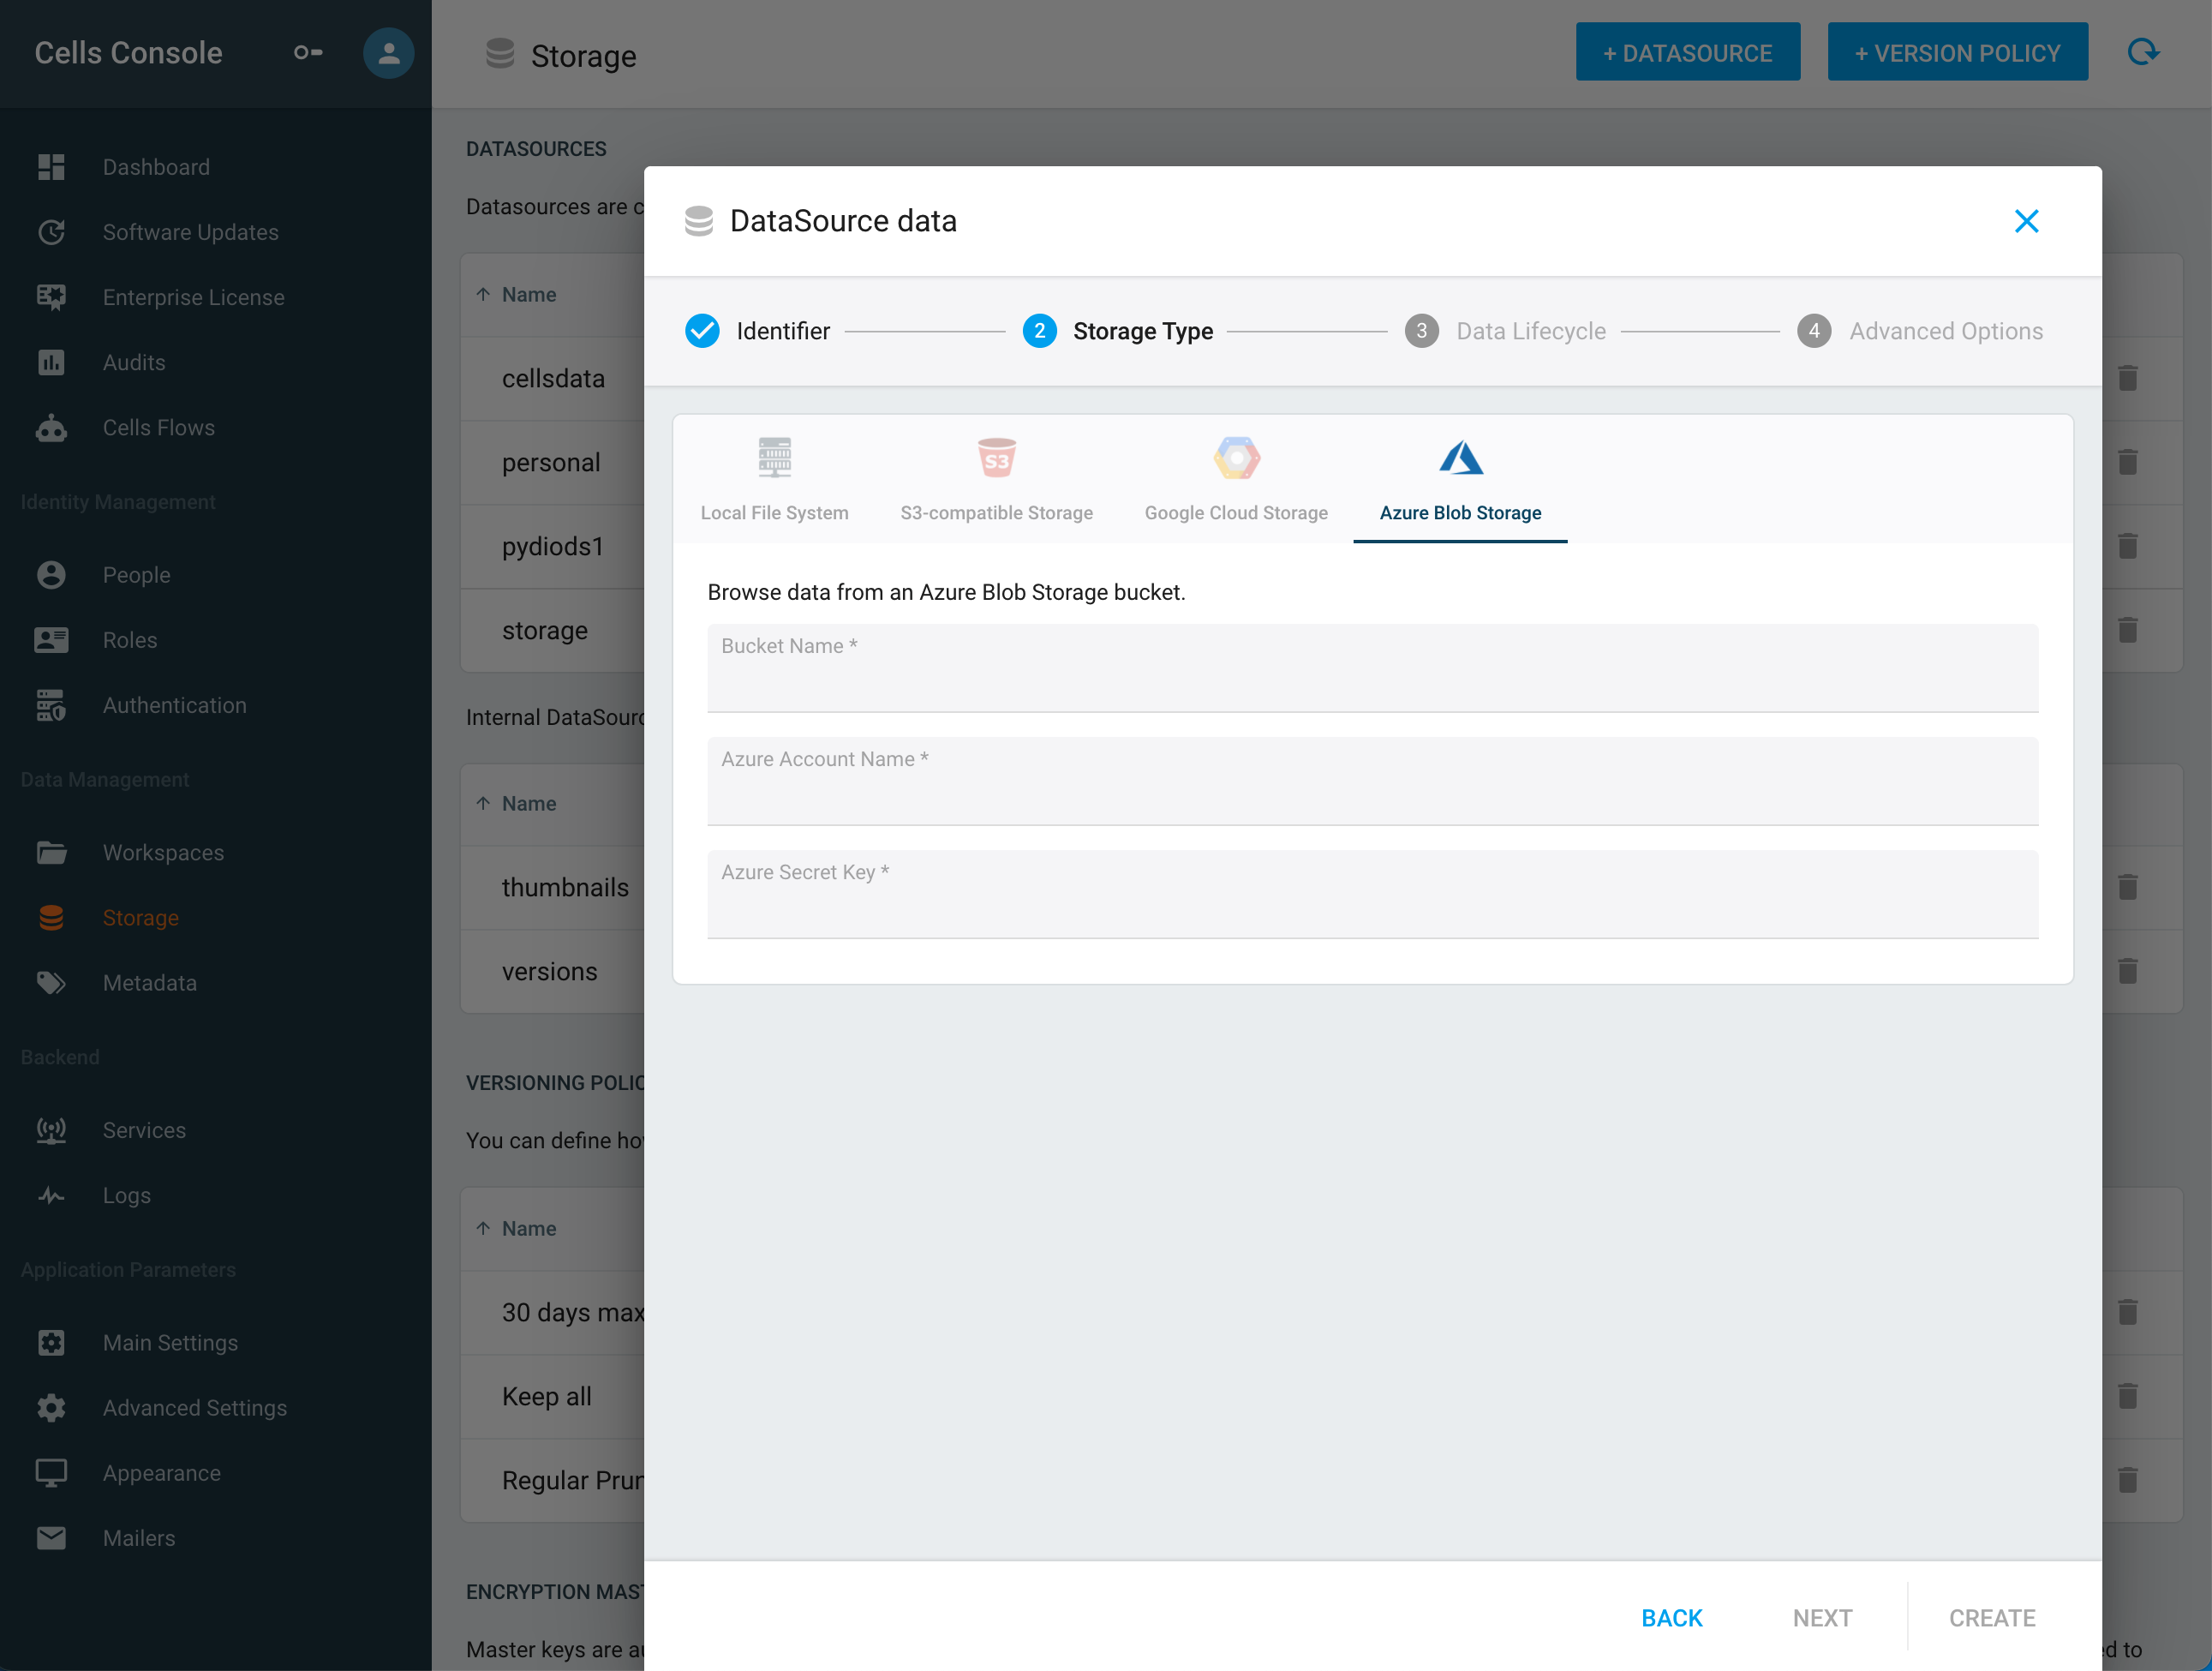Click the NEXT button
The width and height of the screenshot is (2212, 1671).
1820,1617
